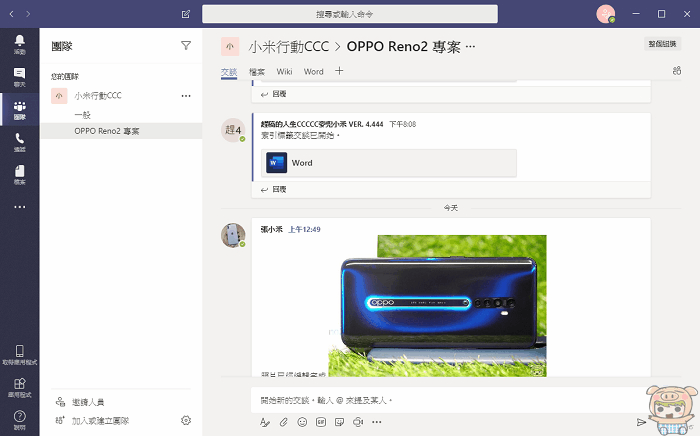700x436 pixels.
Task: Open the profile avatar menu
Action: (606, 14)
